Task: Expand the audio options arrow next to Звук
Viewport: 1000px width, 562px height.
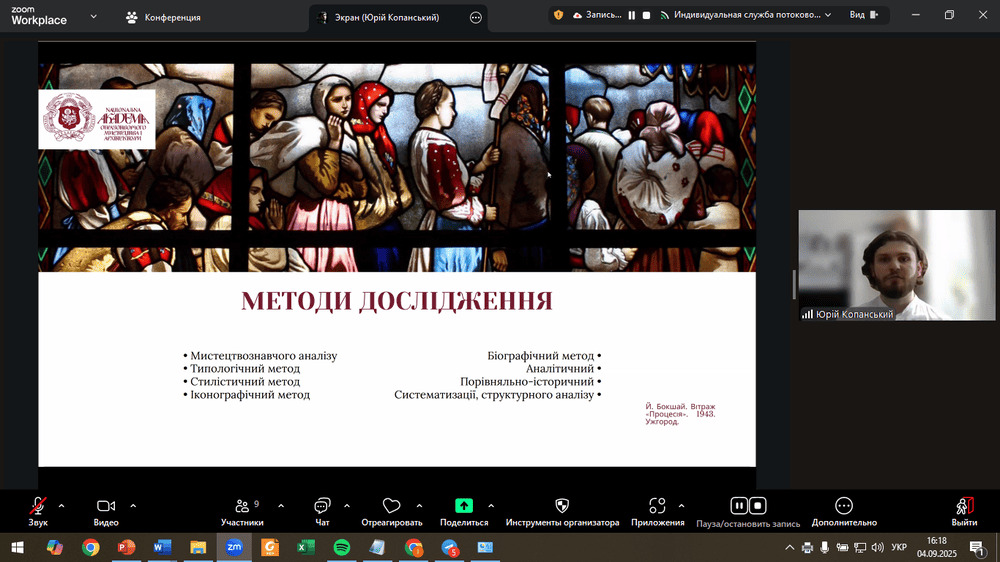Action: tap(62, 505)
